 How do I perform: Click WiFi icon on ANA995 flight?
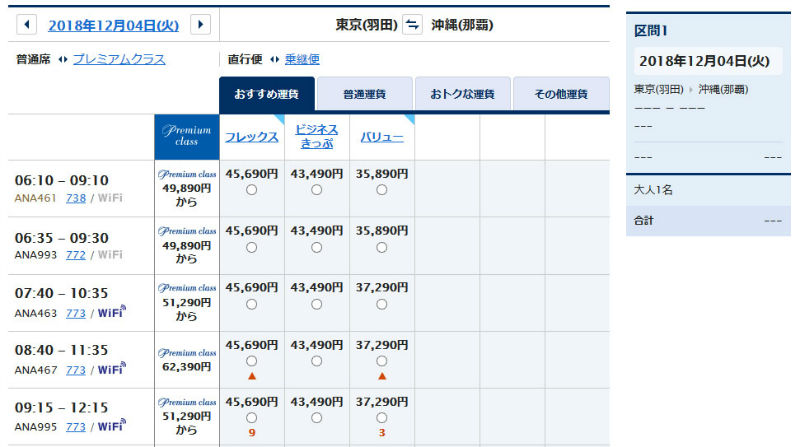tap(111, 426)
